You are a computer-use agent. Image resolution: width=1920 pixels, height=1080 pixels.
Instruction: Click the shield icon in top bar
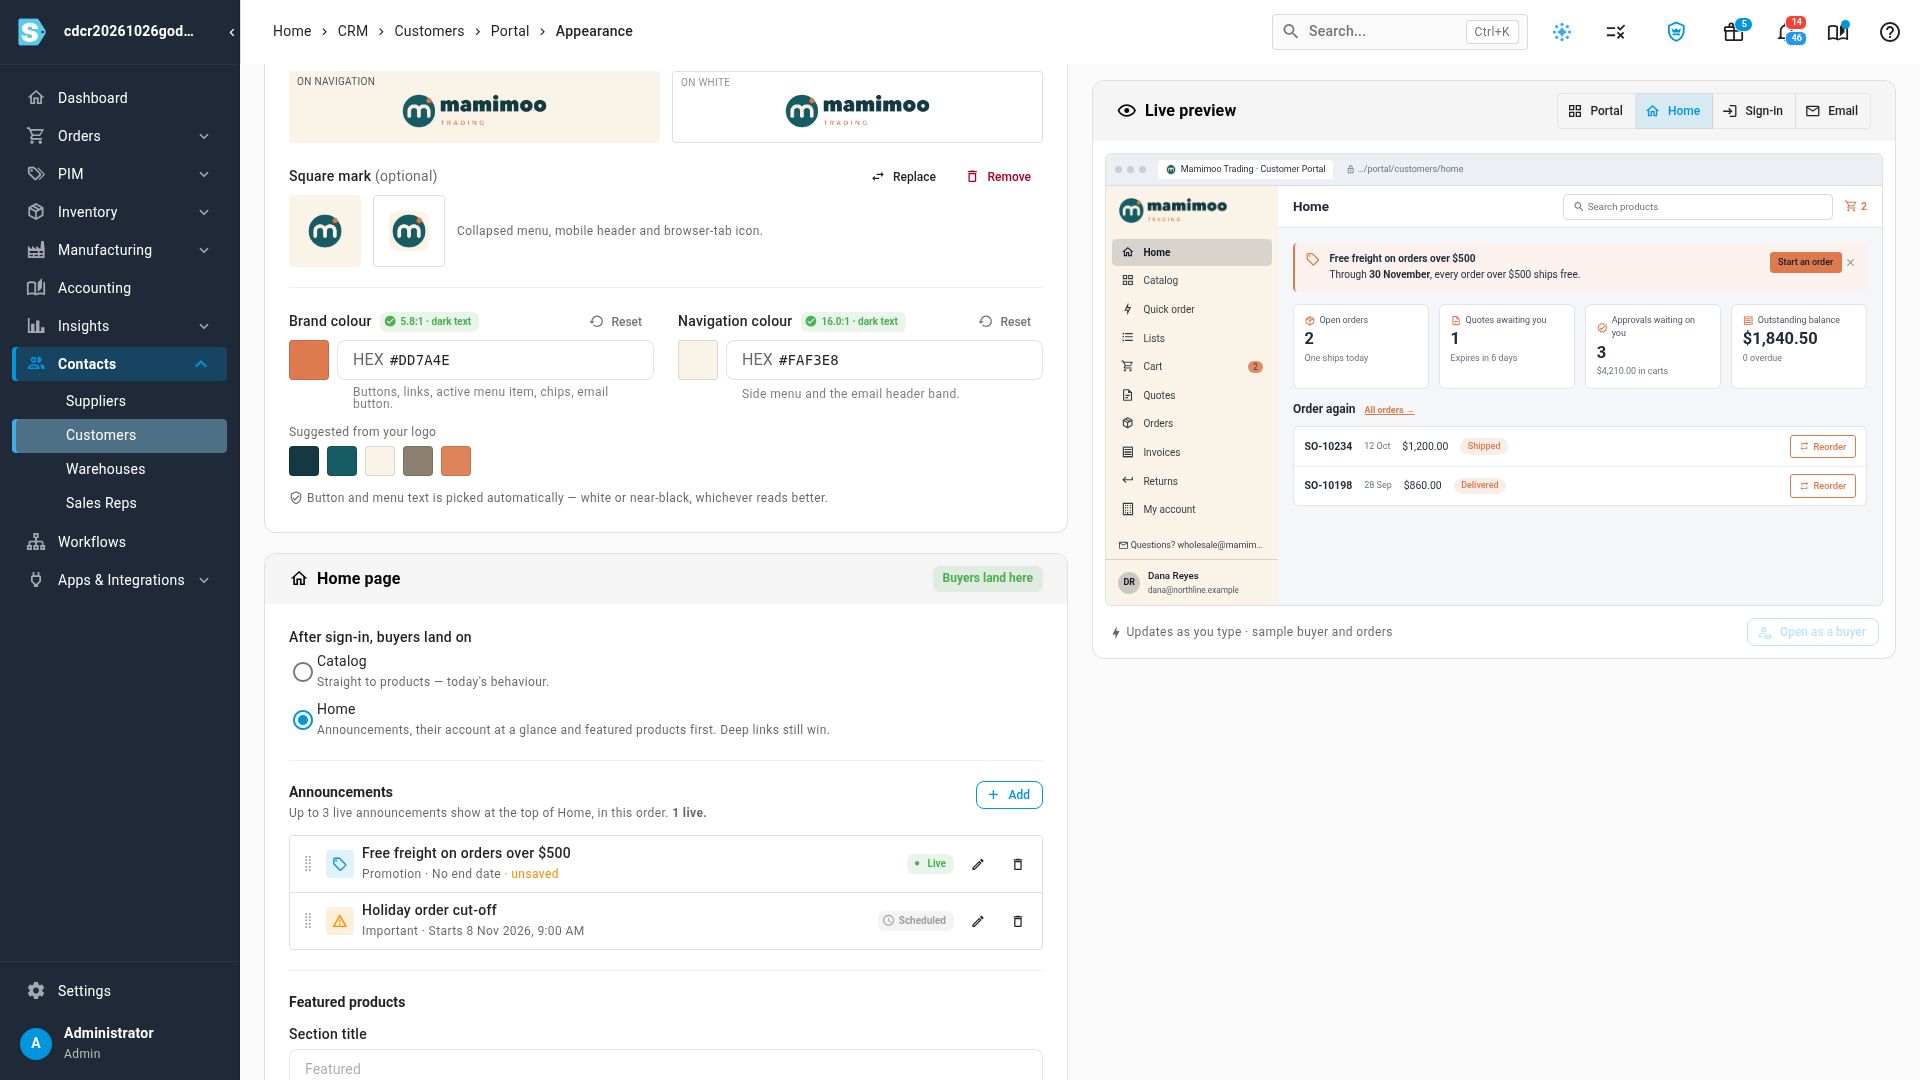point(1677,32)
